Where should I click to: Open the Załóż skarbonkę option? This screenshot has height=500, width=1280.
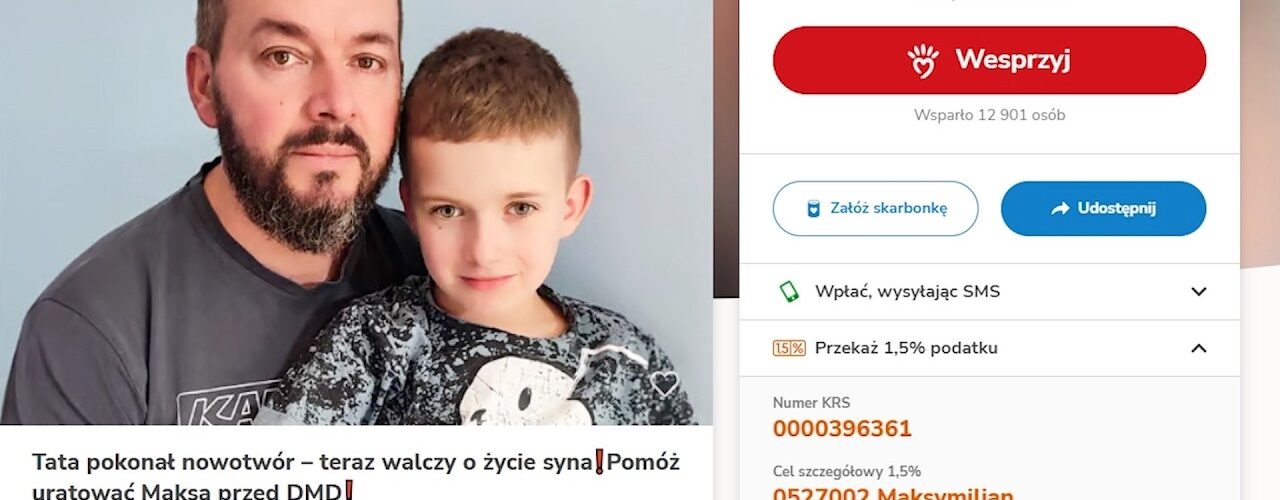point(875,208)
